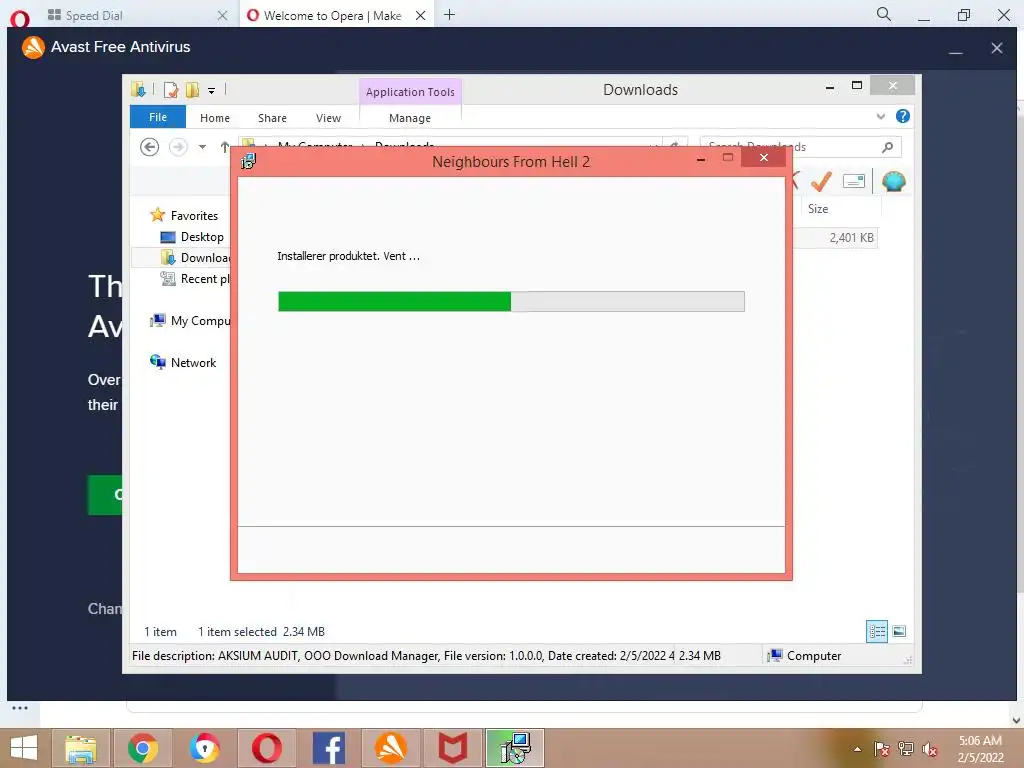The image size is (1024, 768).
Task: Click '1 item selected 2.34 MB' status text
Action: [261, 632]
